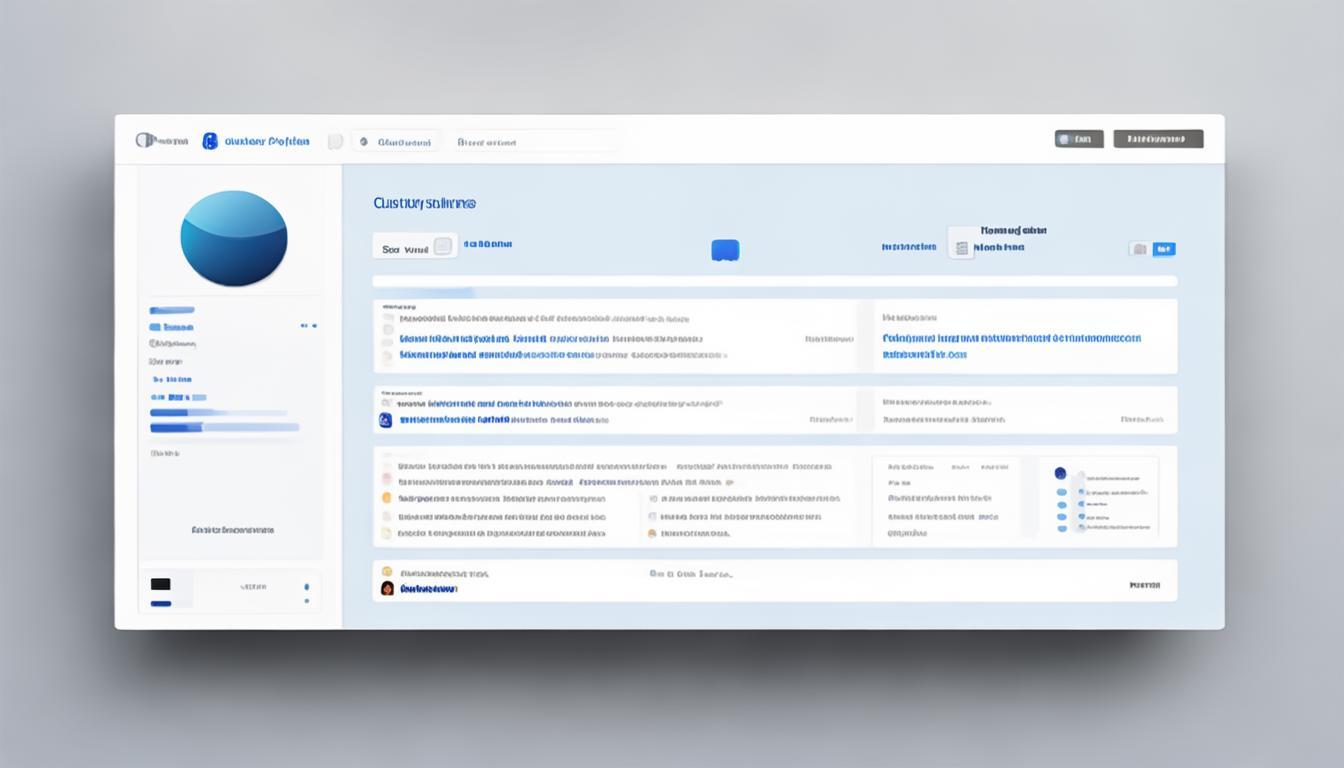This screenshot has width=1344, height=768.
Task: Expand the vertical dots in sidebar footer
Action: (306, 593)
